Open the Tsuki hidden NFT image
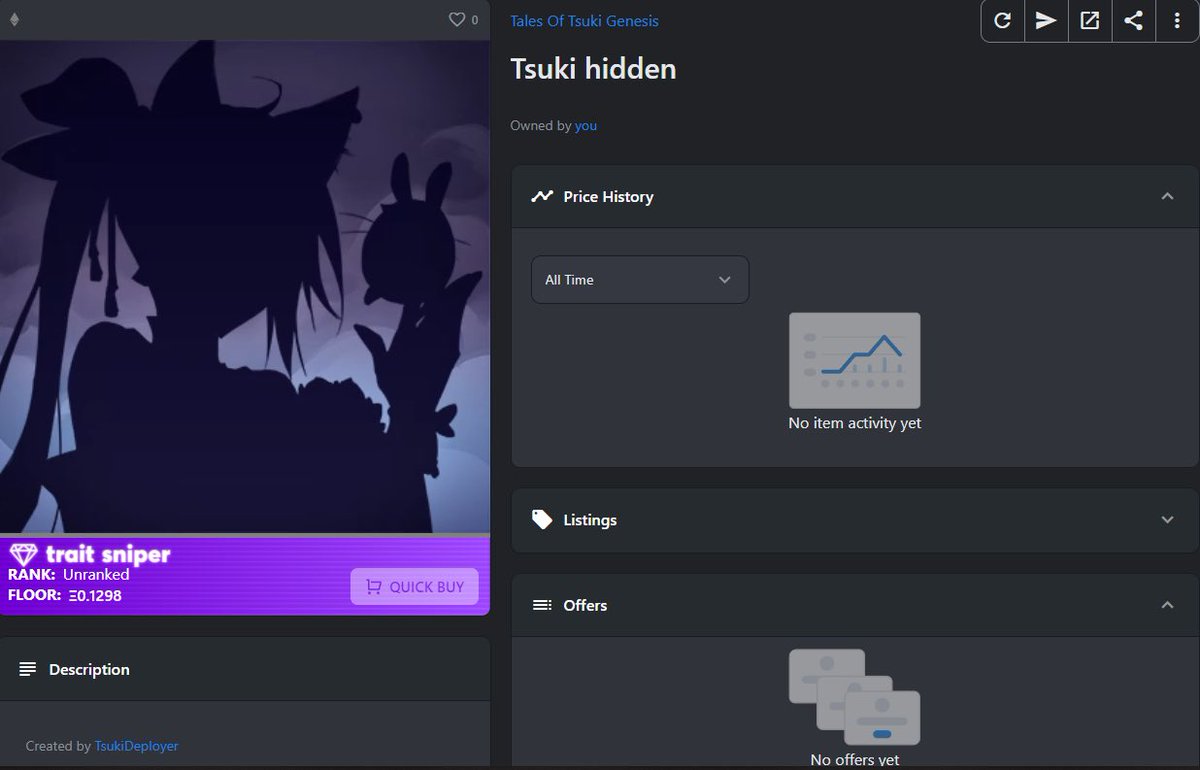The image size is (1200, 770). pyautogui.click(x=245, y=286)
